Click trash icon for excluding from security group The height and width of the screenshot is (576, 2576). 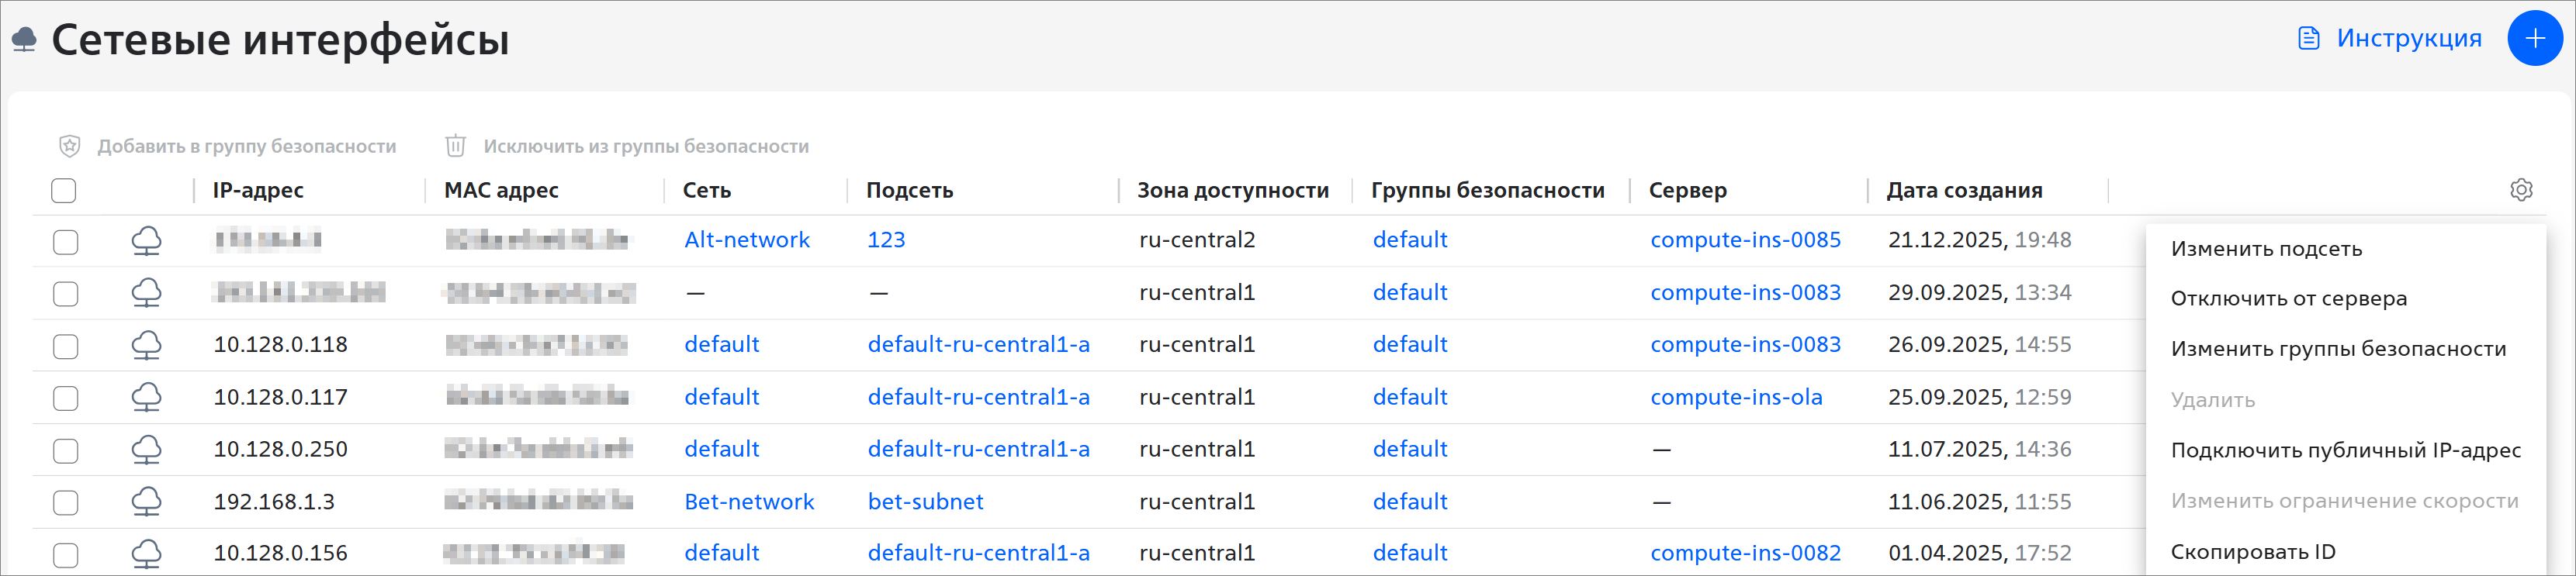(456, 147)
